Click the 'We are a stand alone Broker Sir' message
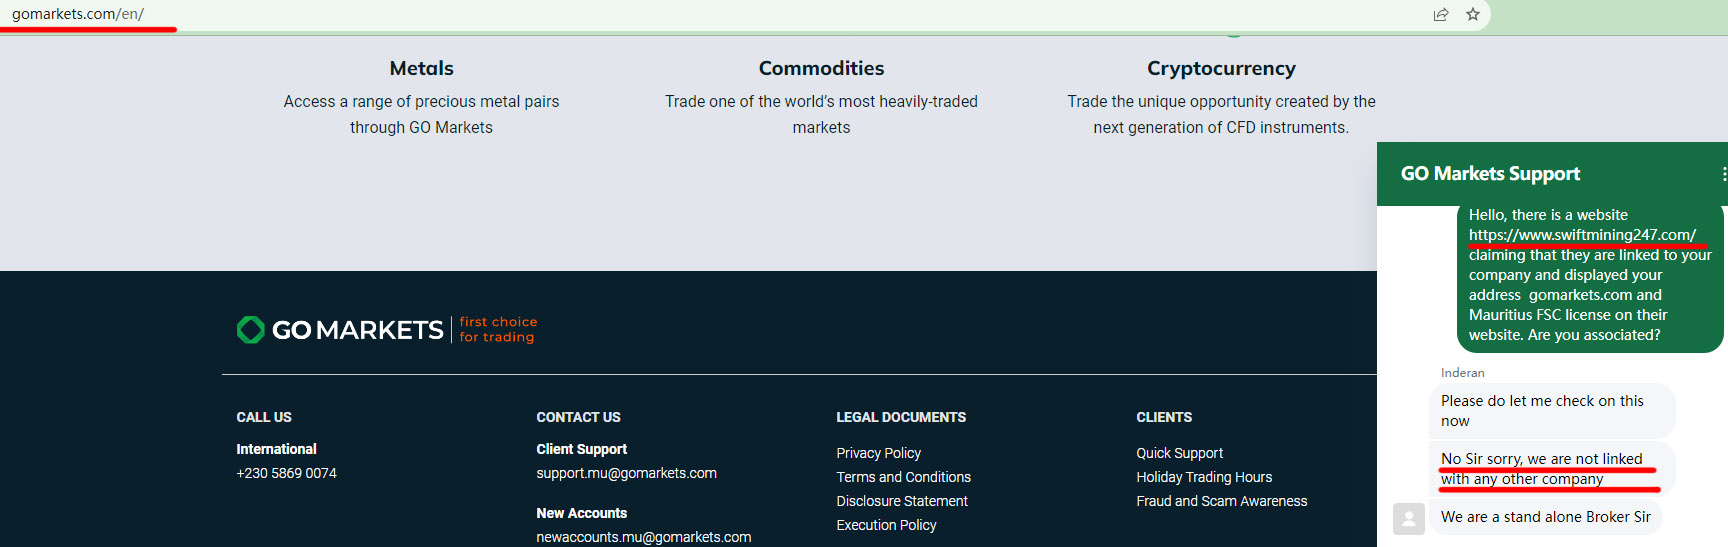This screenshot has width=1728, height=547. coord(1545,517)
